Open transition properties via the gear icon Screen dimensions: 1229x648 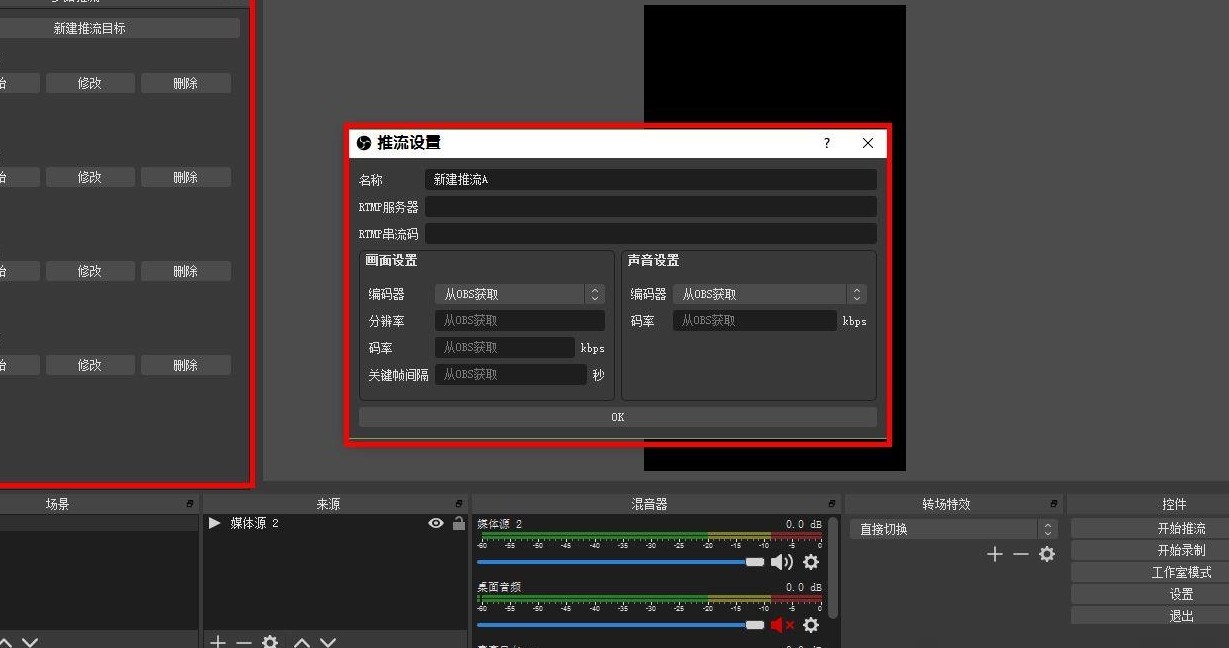click(x=1047, y=554)
